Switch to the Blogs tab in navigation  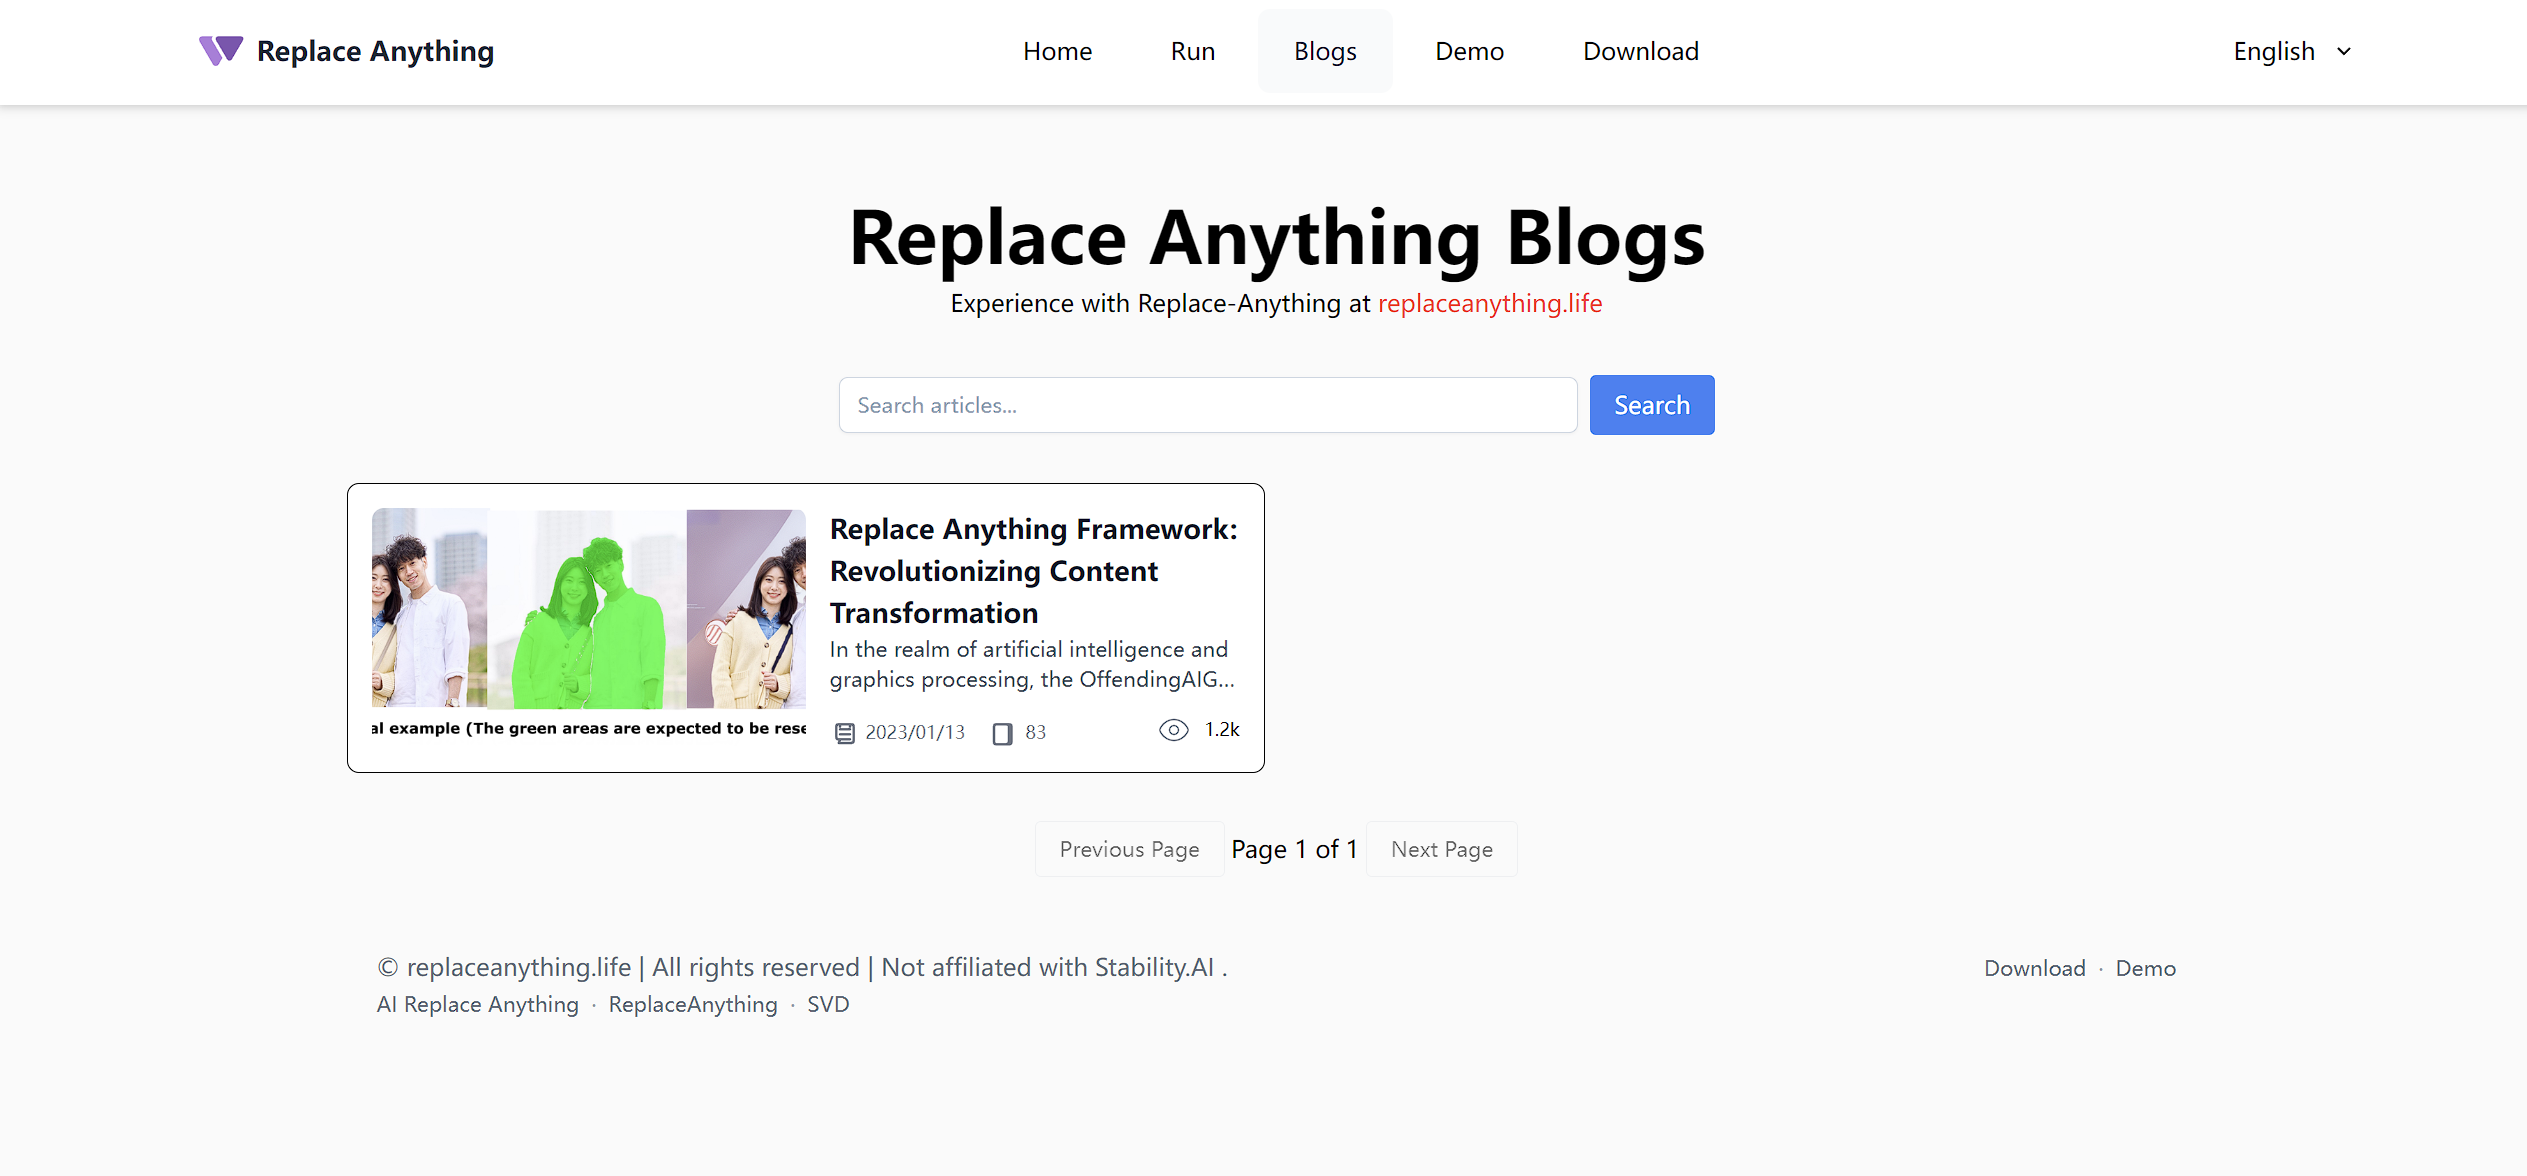(x=1324, y=50)
